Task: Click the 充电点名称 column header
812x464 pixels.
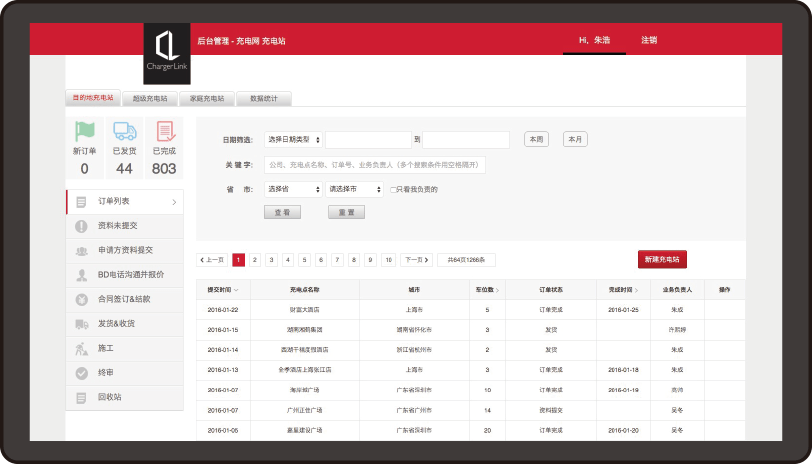Action: click(x=304, y=290)
